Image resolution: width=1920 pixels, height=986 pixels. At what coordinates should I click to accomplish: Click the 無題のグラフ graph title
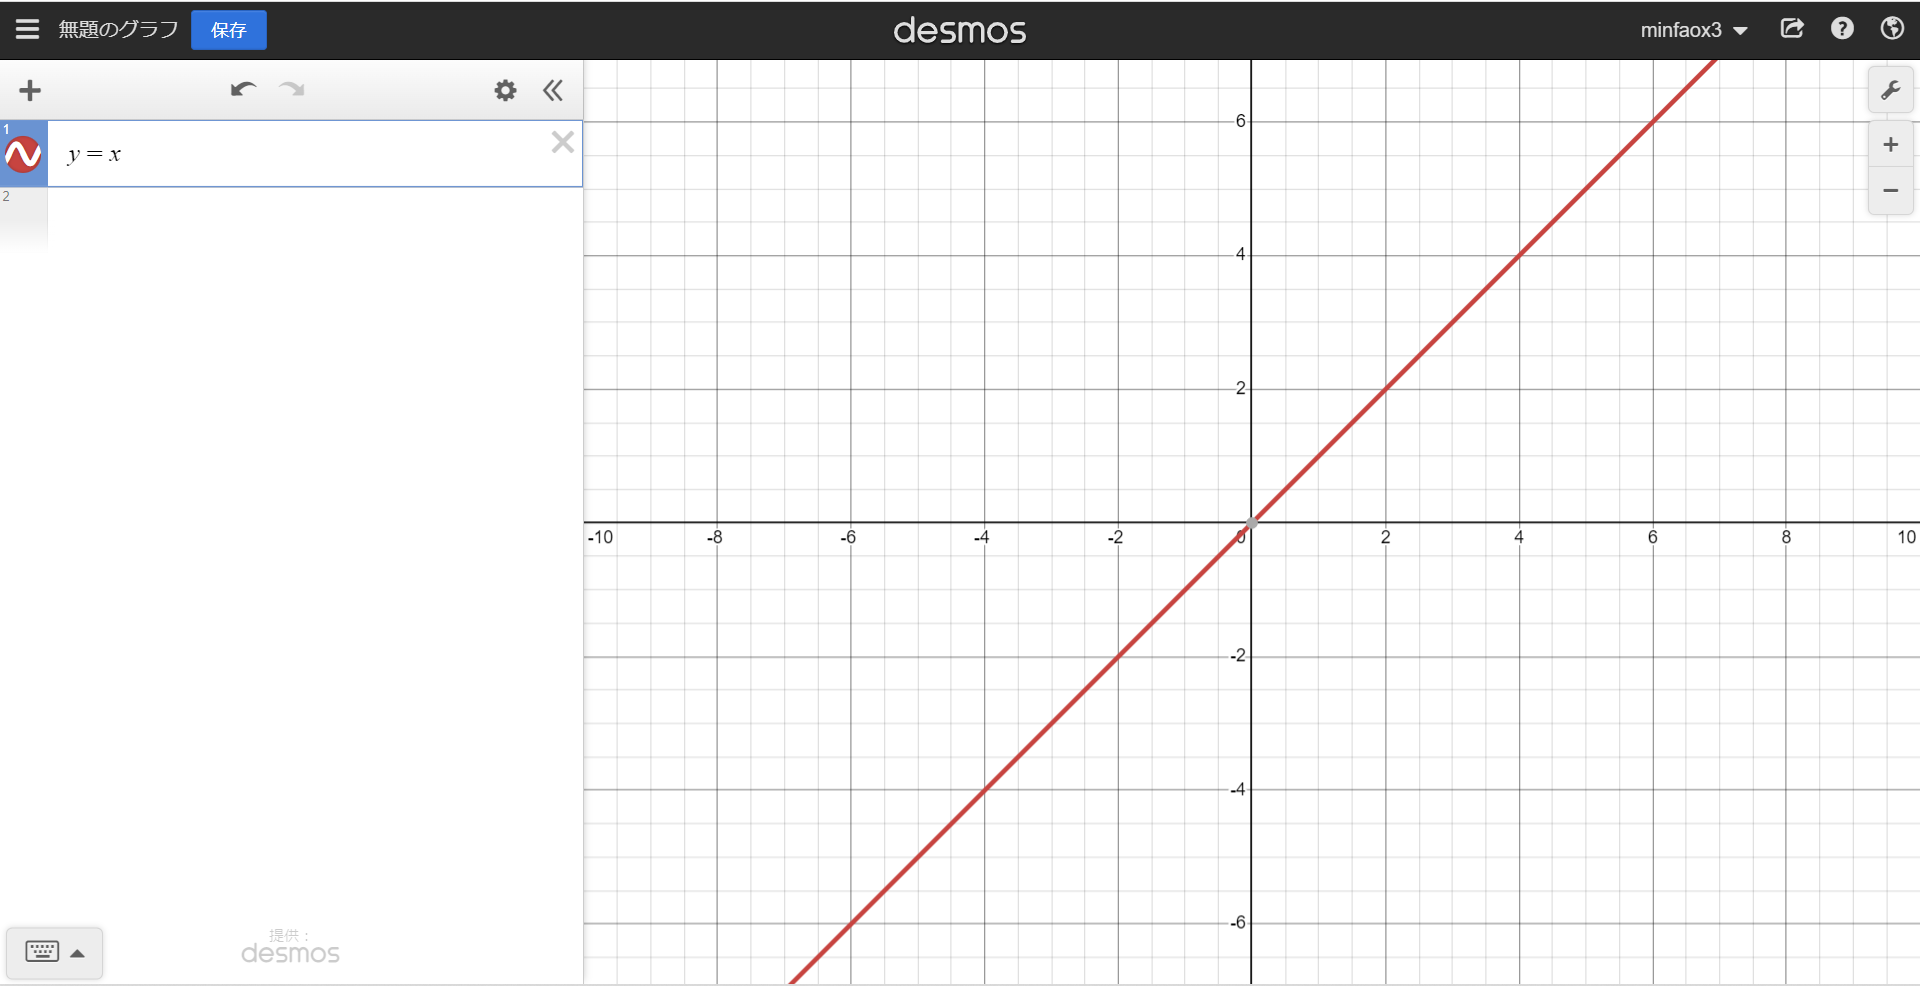(x=118, y=30)
